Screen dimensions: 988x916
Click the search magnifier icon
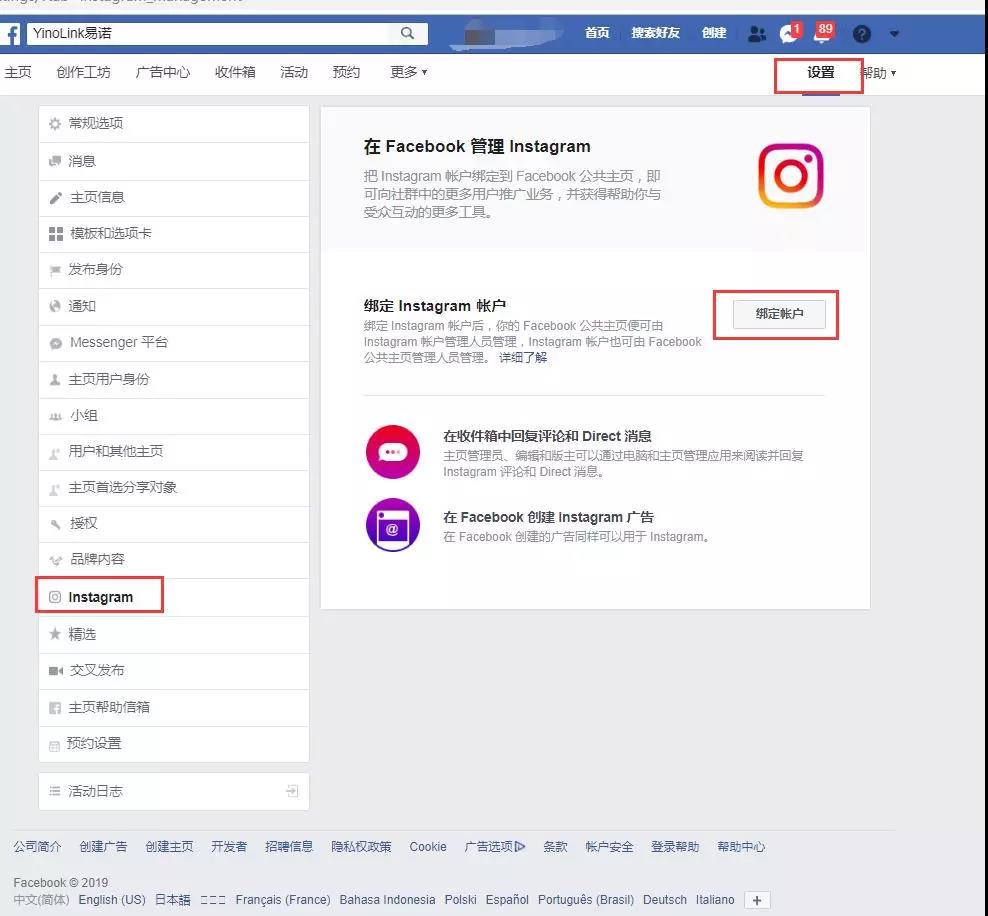click(x=407, y=33)
